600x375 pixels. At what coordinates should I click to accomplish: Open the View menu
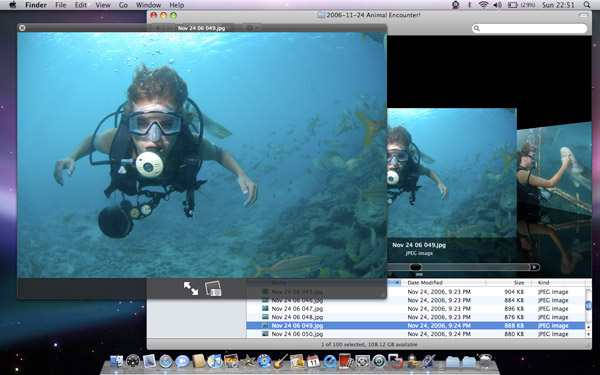pos(103,5)
